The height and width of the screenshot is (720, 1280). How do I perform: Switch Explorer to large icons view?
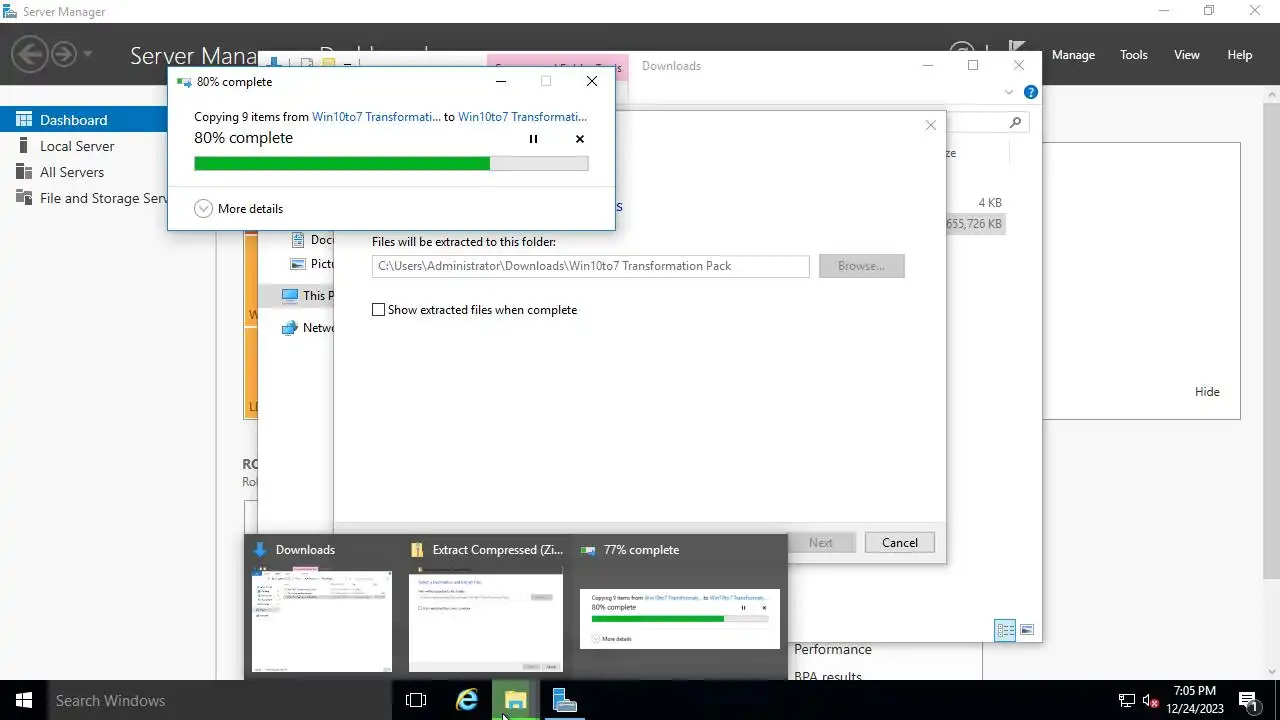pyautogui.click(x=1027, y=630)
